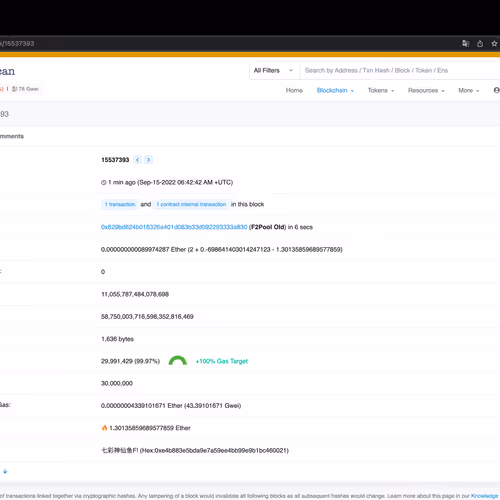Image resolution: width=500 pixels, height=500 pixels.
Task: Click the blue down arrow to see more
Action: coord(5,471)
